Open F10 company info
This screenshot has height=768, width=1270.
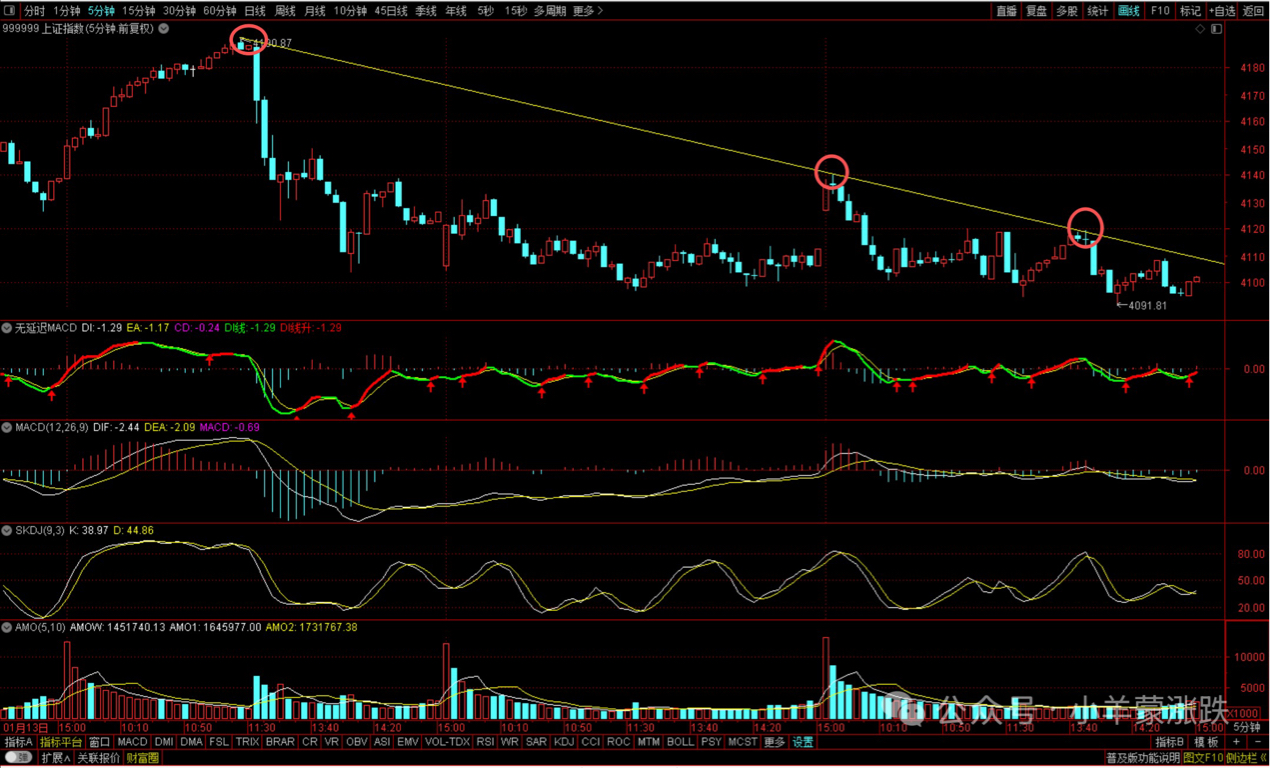coord(1160,11)
